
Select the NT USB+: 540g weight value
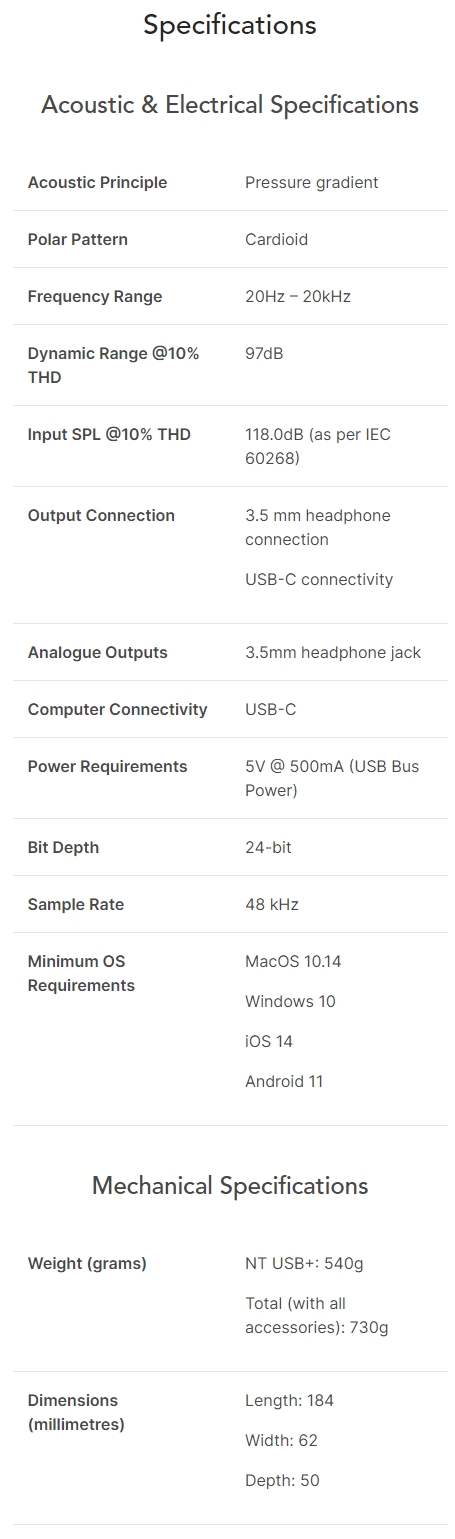coord(304,1263)
